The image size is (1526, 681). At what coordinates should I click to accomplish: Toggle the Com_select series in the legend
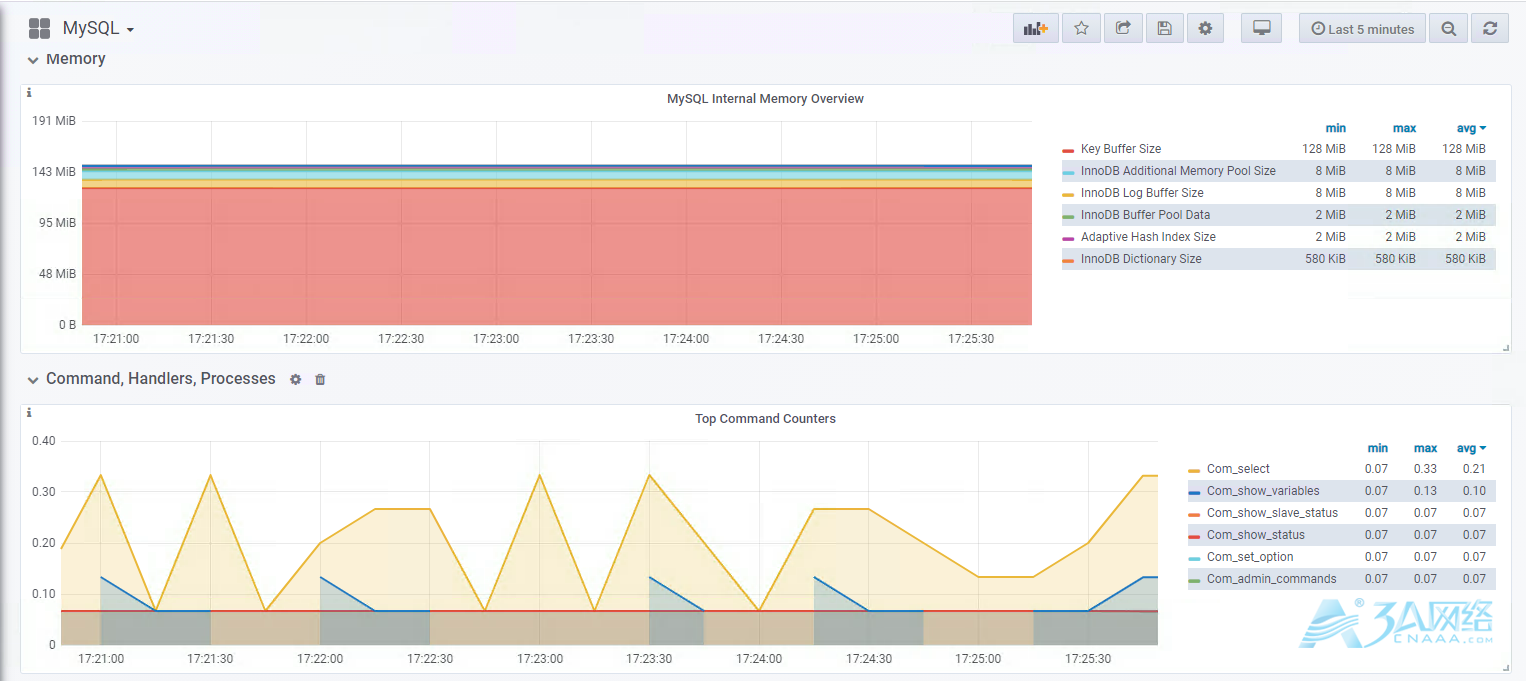[x=1238, y=469]
